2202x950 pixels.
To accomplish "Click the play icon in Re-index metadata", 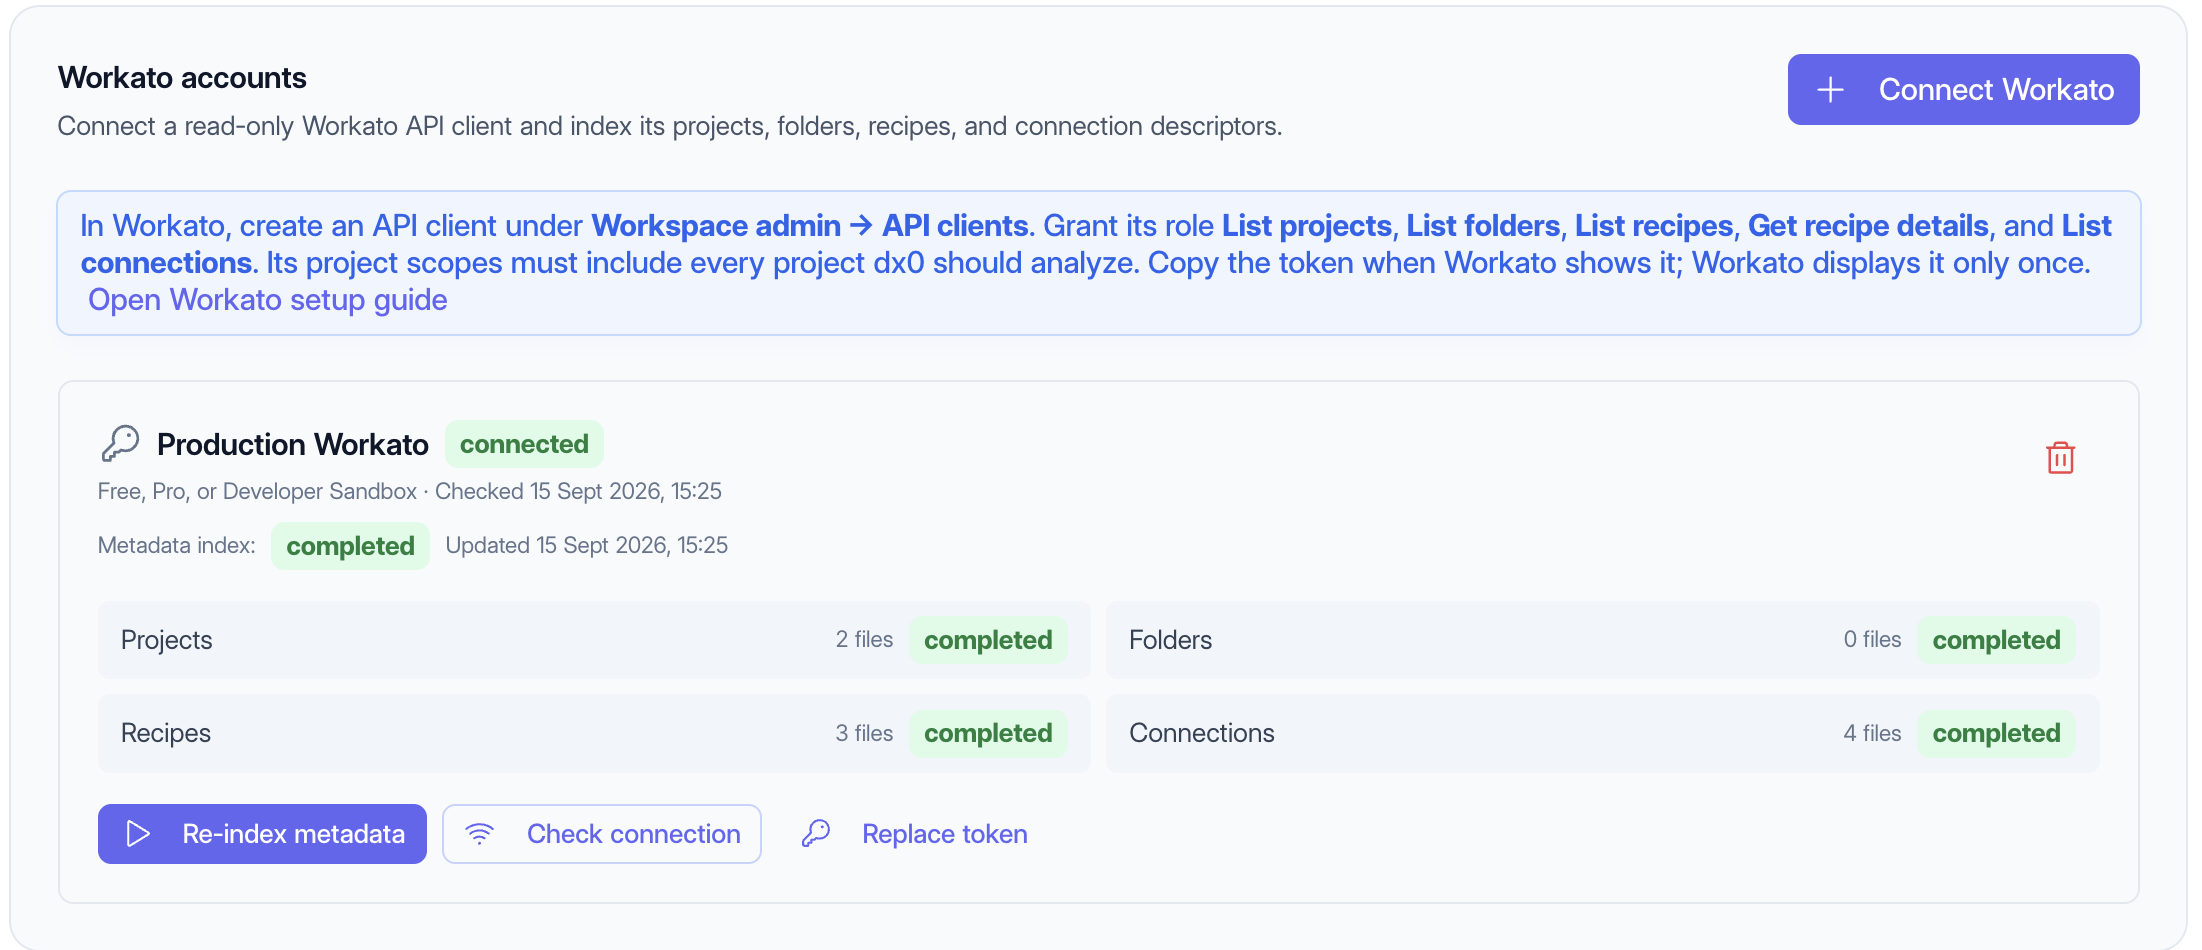I will click(138, 834).
